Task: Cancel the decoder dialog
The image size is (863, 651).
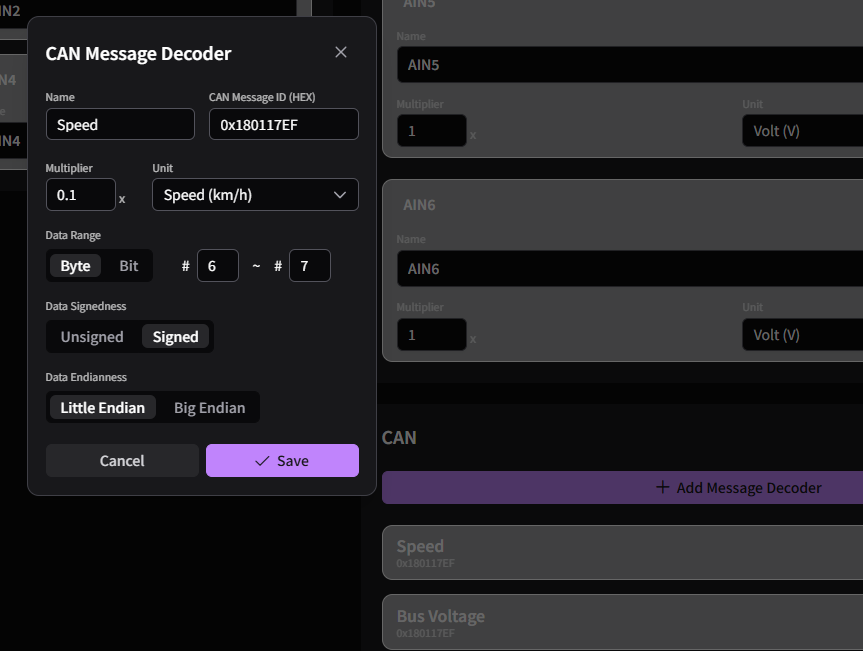Action: click(122, 461)
